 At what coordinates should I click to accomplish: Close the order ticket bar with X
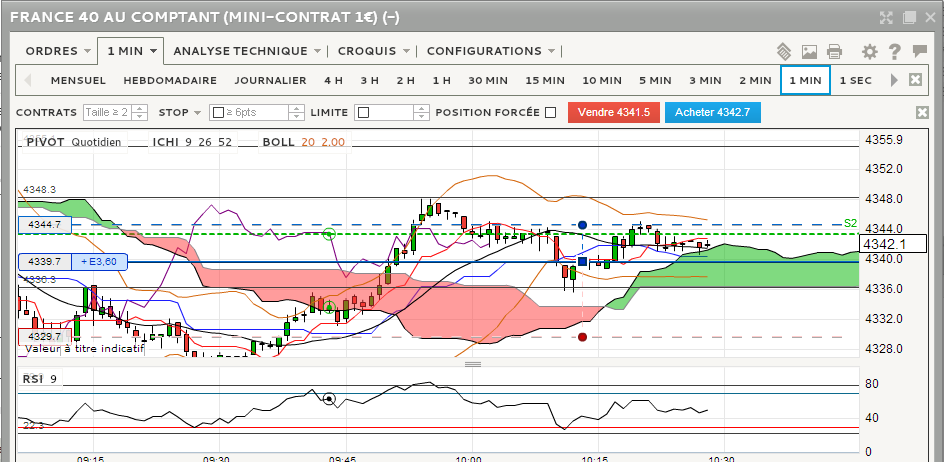point(922,112)
